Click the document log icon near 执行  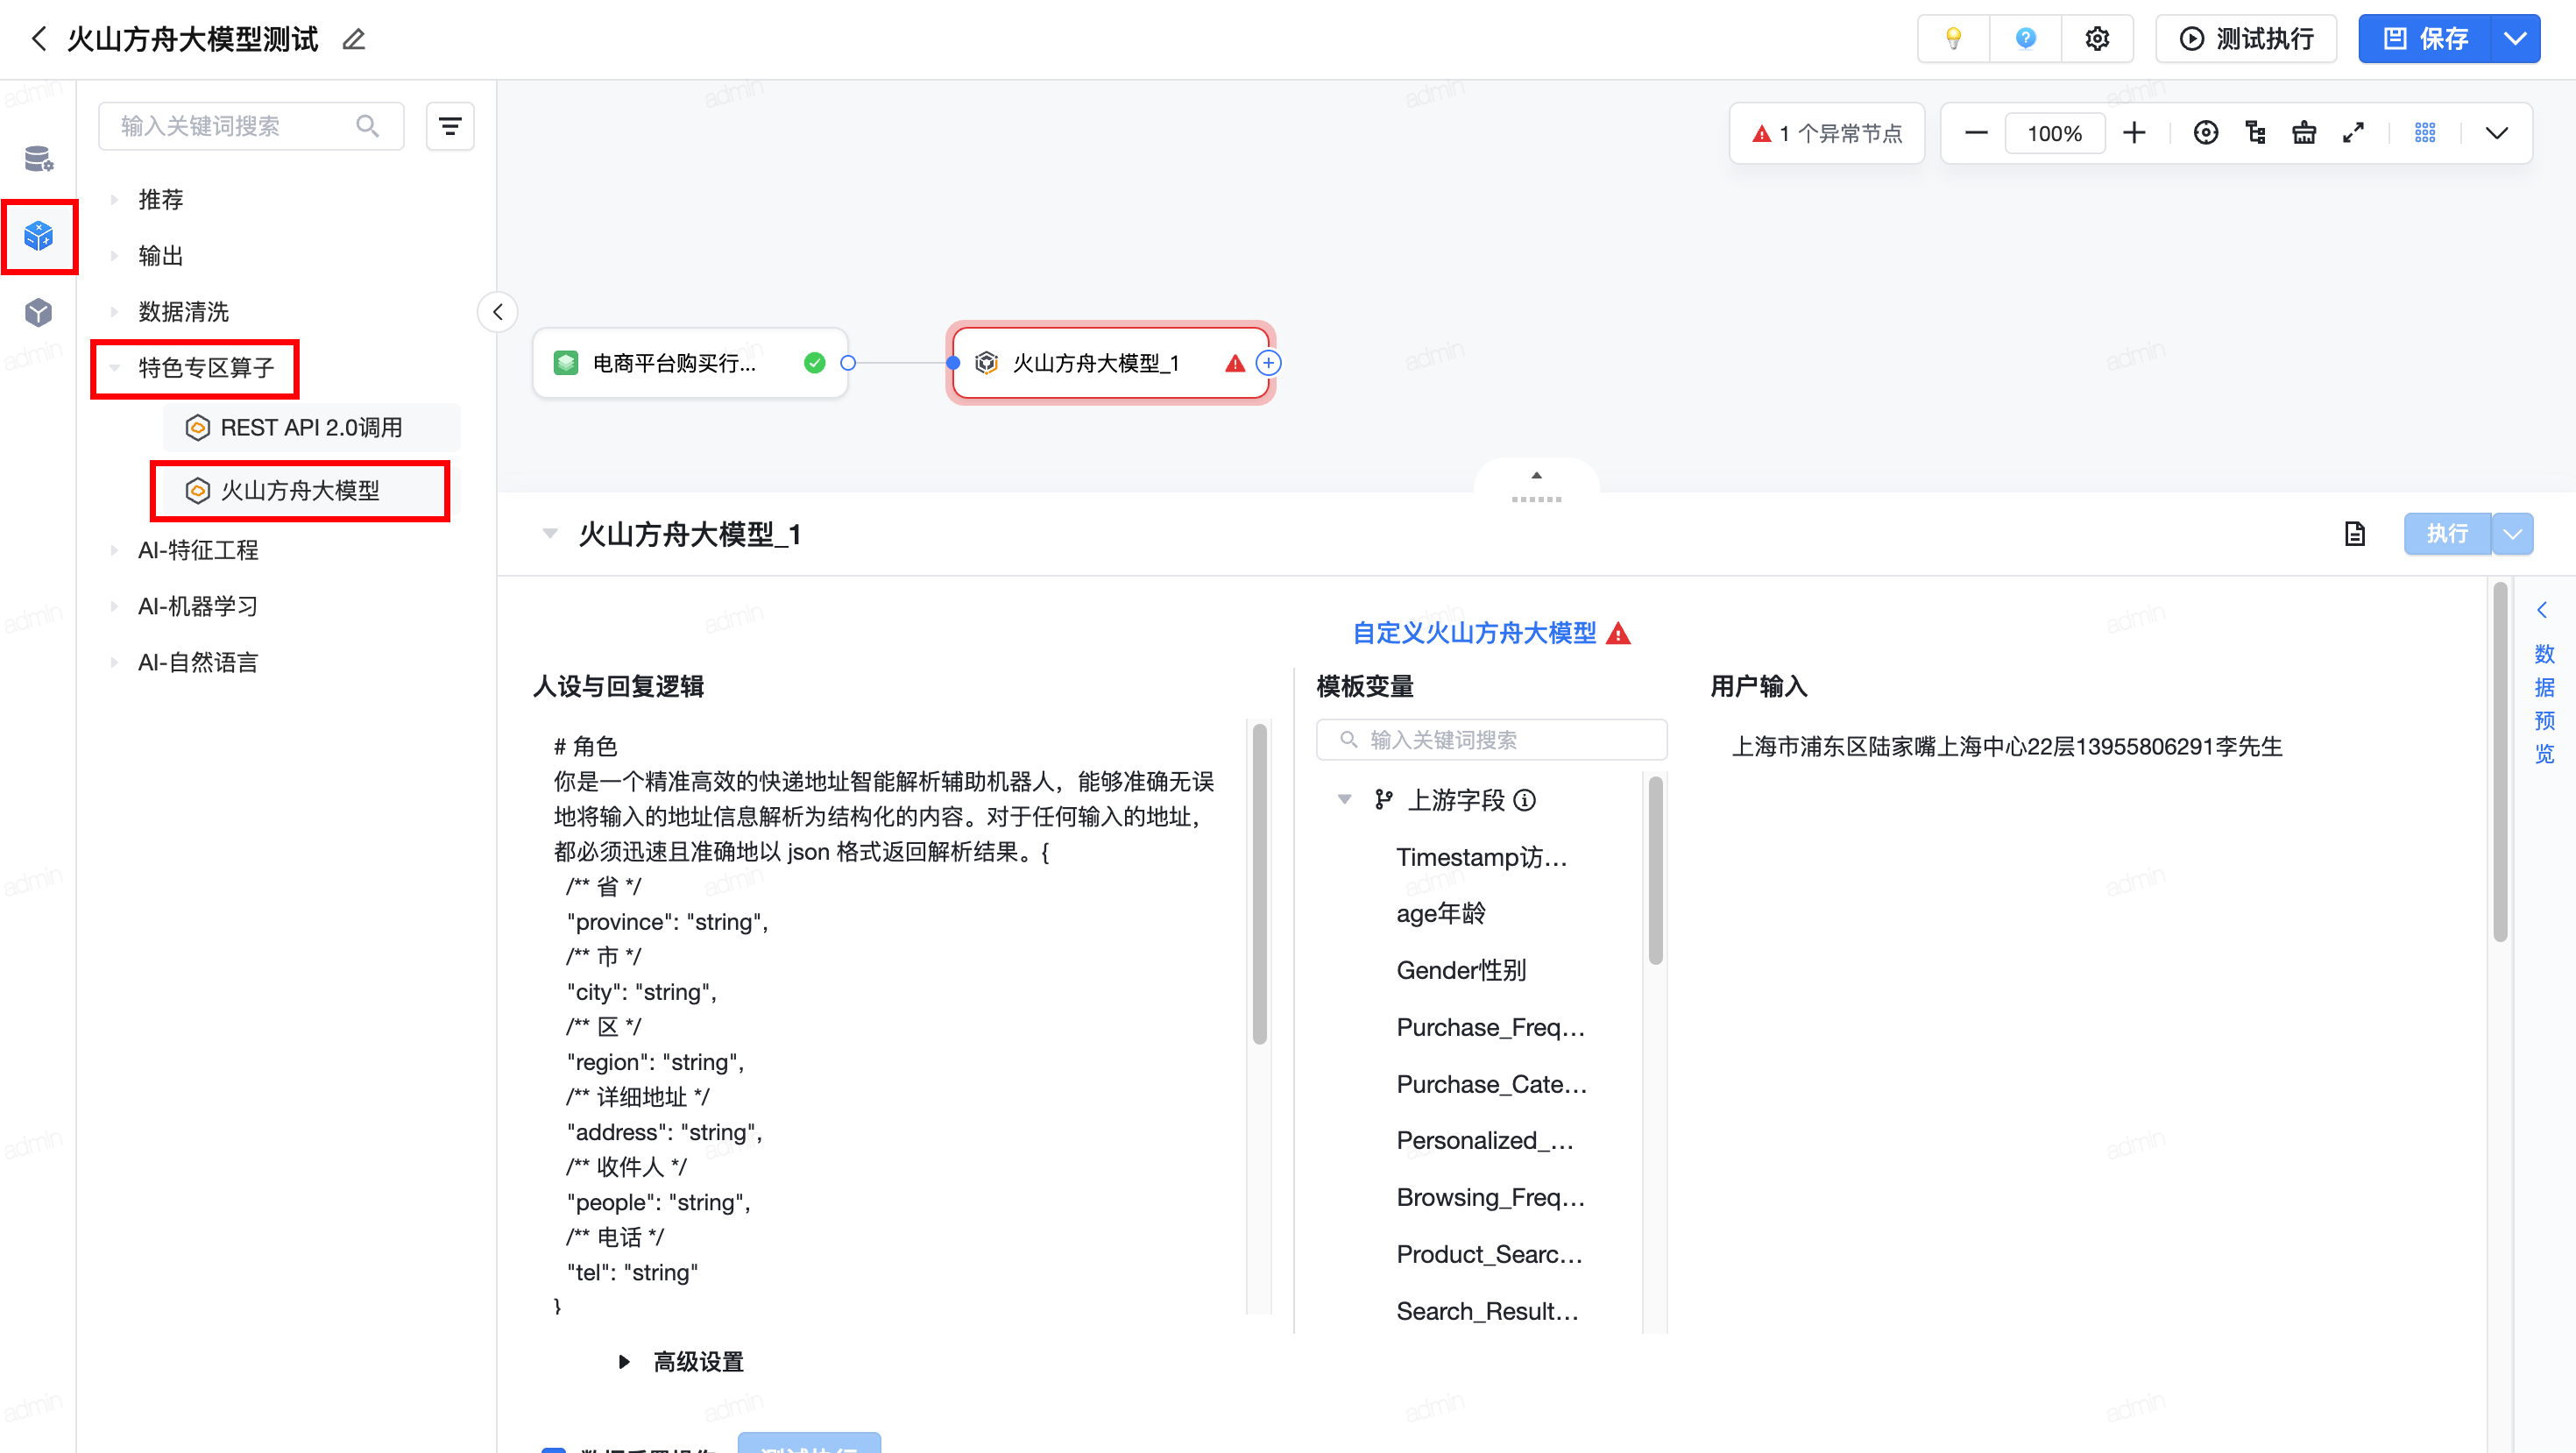point(2355,534)
